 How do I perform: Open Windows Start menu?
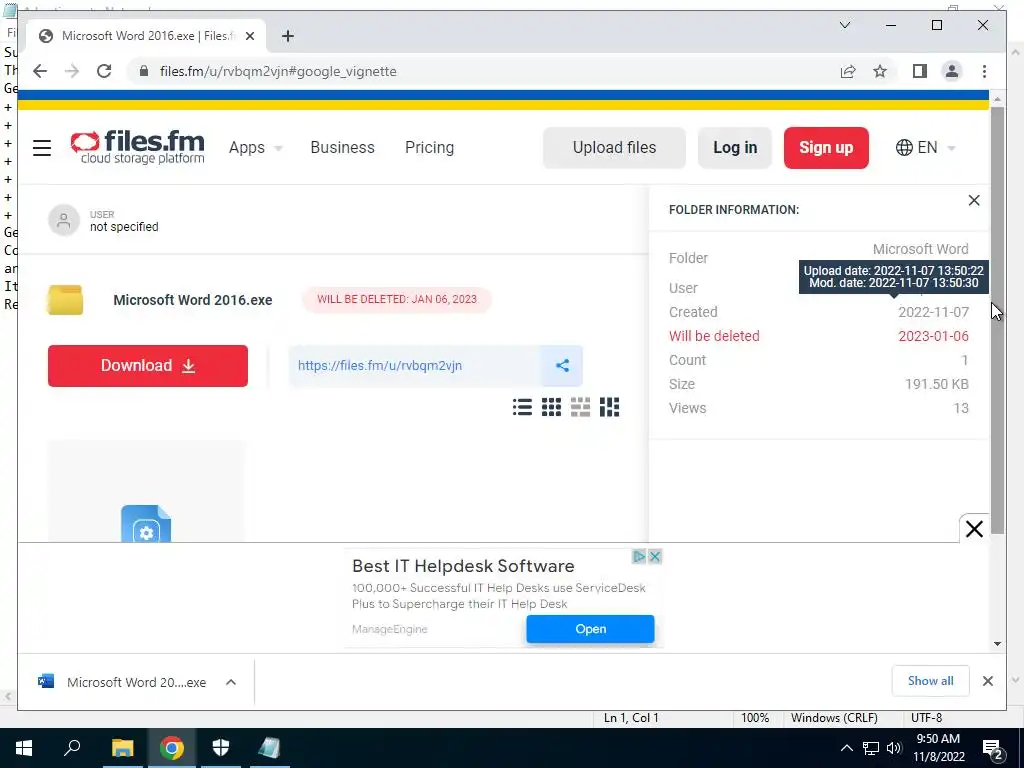coord(24,748)
